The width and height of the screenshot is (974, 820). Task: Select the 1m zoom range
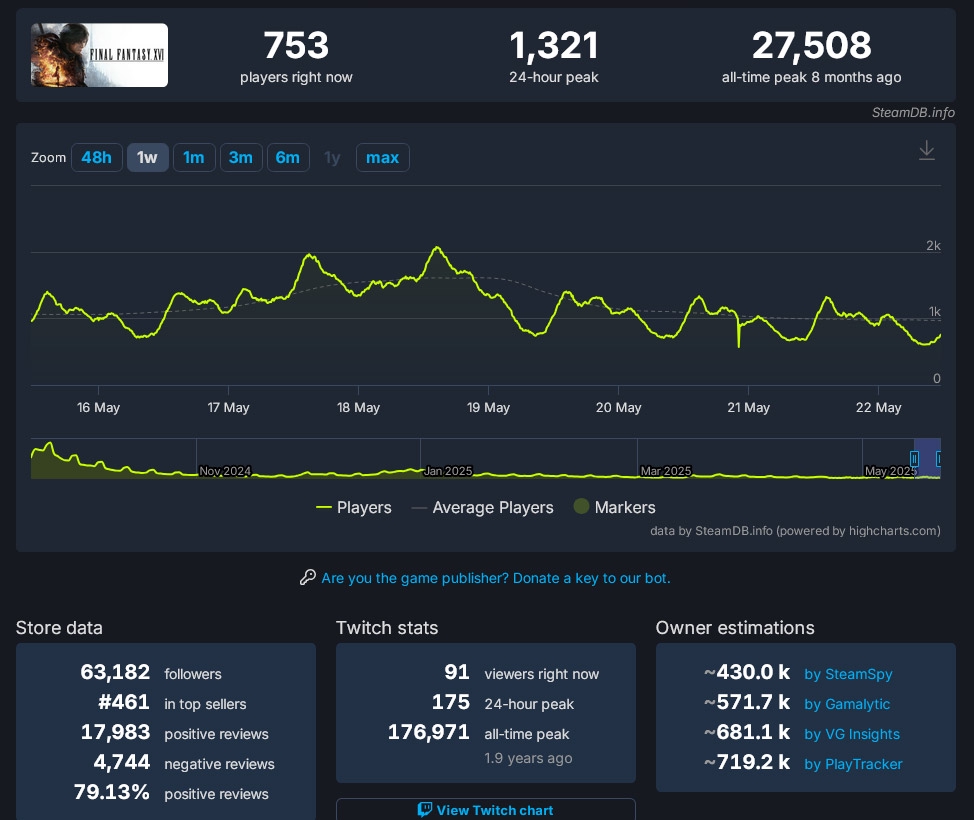pos(194,158)
